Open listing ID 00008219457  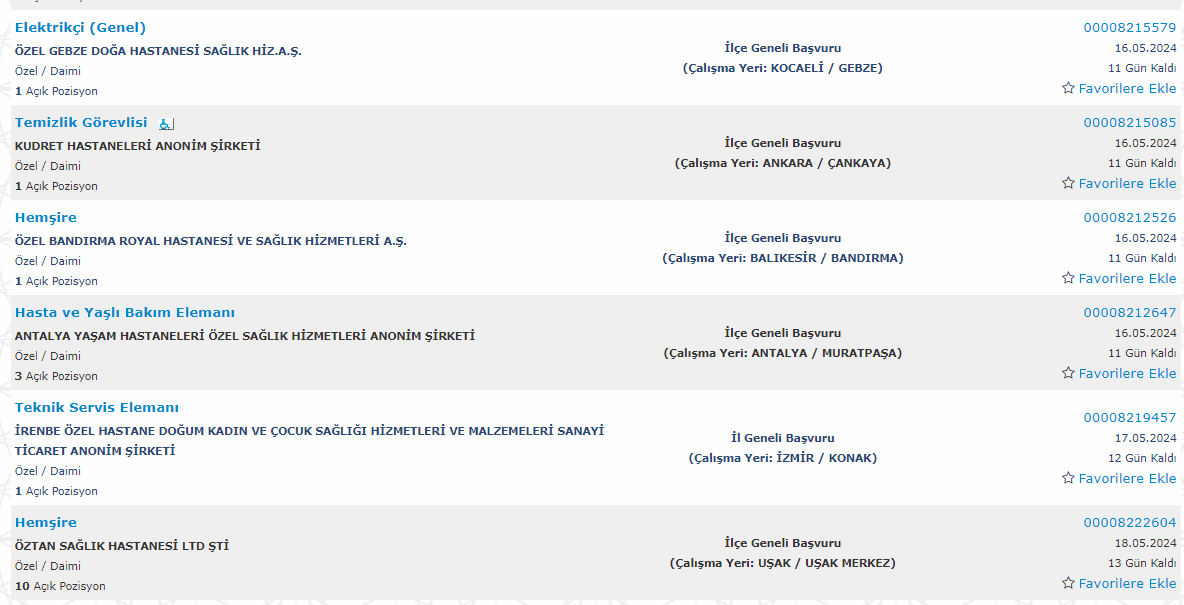point(1130,417)
